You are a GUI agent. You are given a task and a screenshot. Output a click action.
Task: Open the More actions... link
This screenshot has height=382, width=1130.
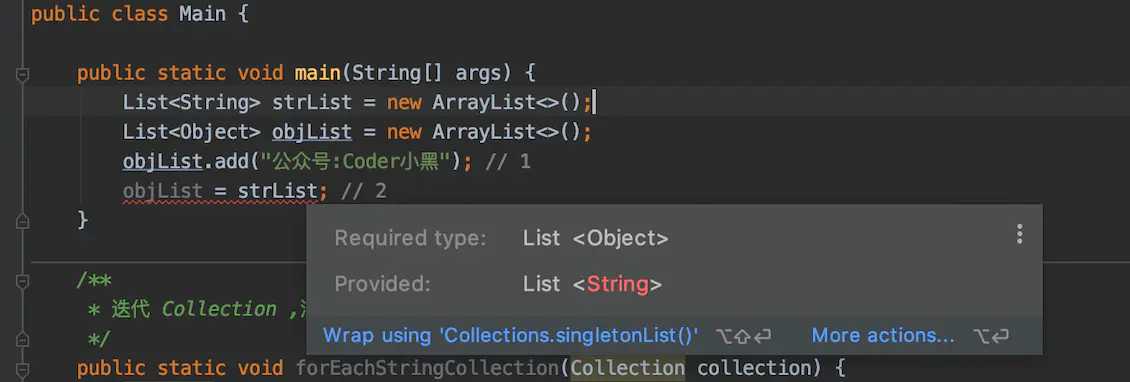click(x=883, y=335)
